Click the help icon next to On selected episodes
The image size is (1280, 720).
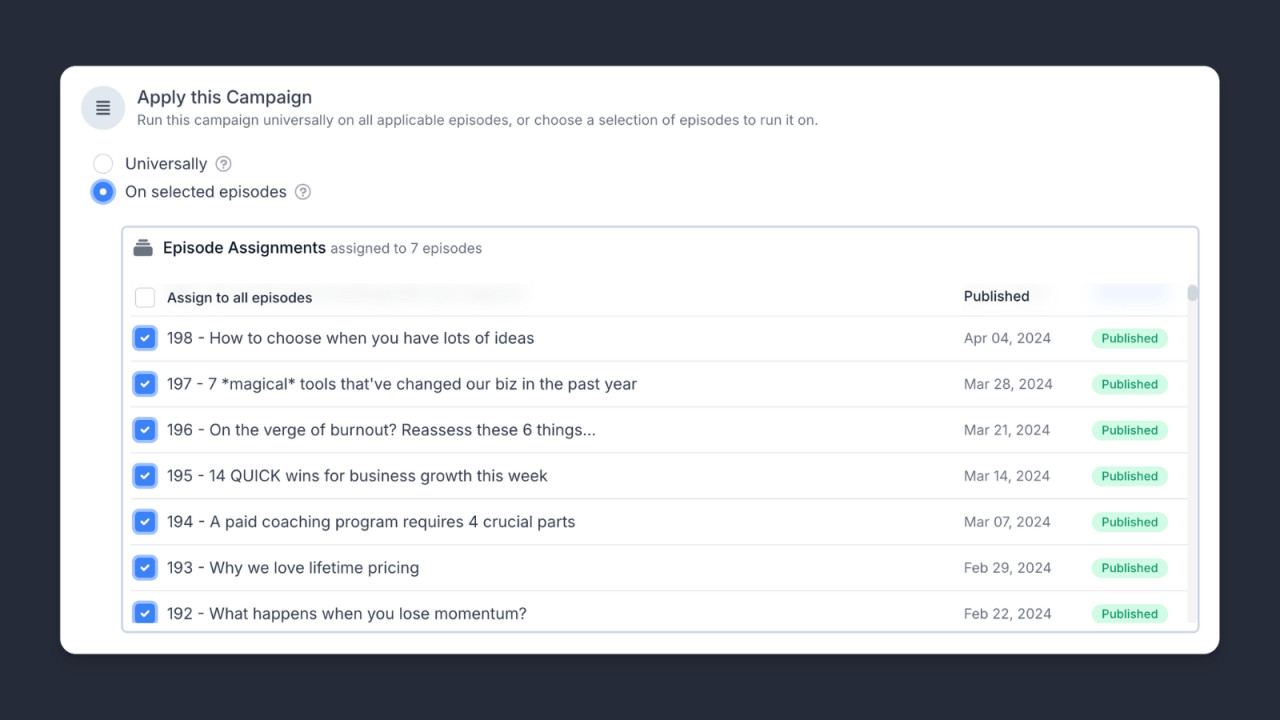302,192
